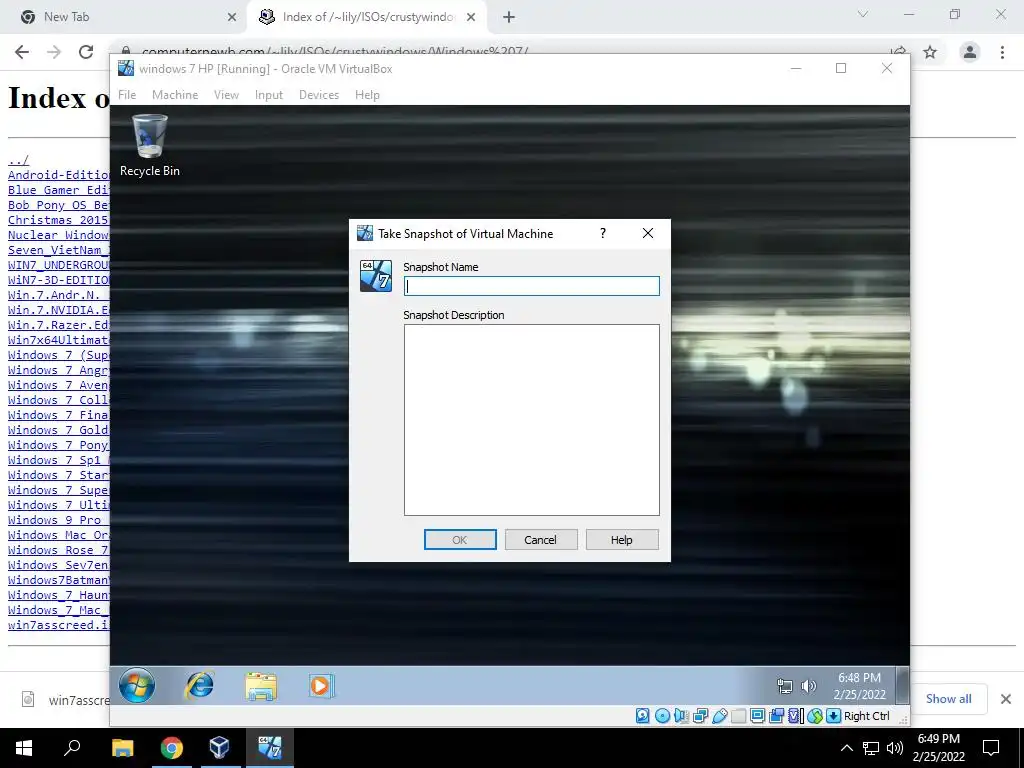Open a new Chrome tab with plus button
This screenshot has height=768, width=1024.
click(509, 17)
